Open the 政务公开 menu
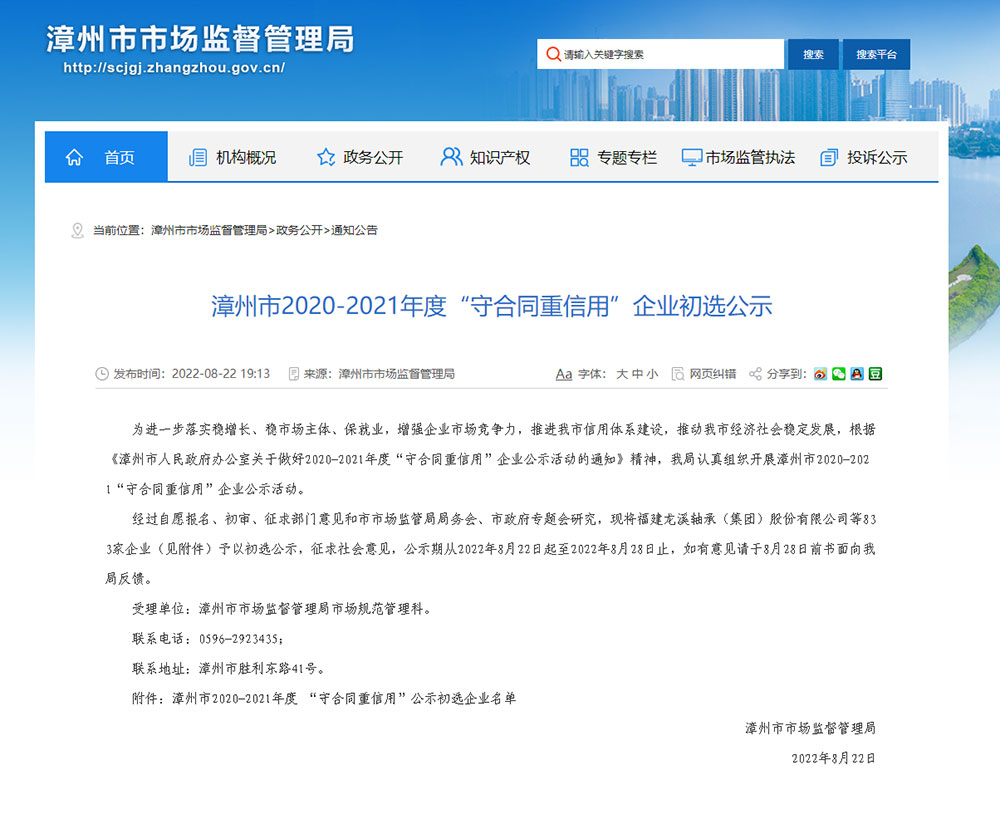The width and height of the screenshot is (1000, 814). pos(360,157)
